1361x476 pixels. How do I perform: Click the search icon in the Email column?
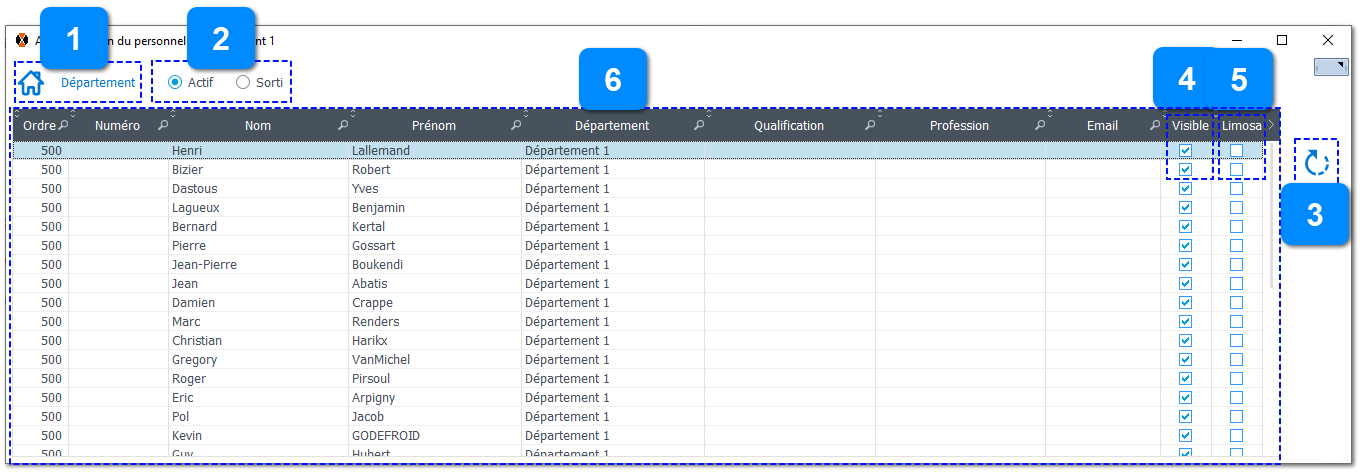click(x=1155, y=126)
